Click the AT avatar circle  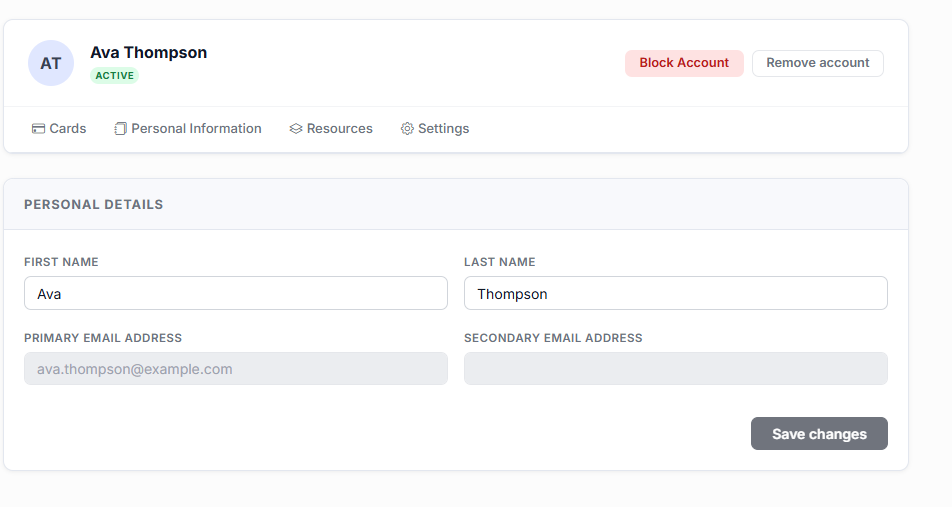(51, 63)
